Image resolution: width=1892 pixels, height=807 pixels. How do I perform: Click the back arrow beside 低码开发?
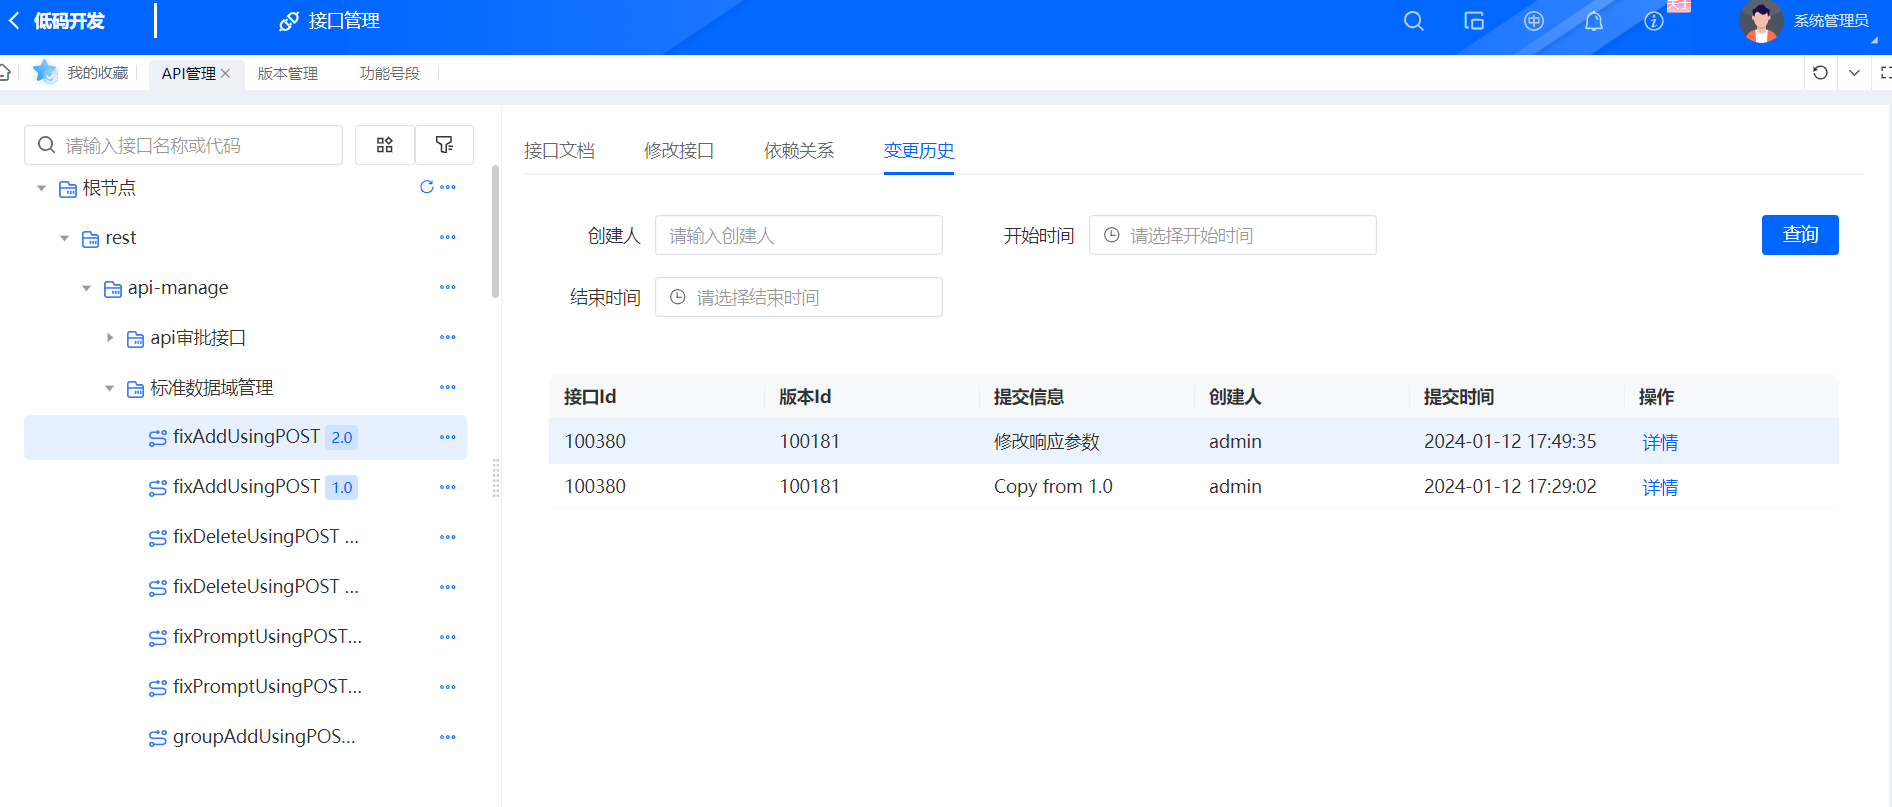point(14,21)
